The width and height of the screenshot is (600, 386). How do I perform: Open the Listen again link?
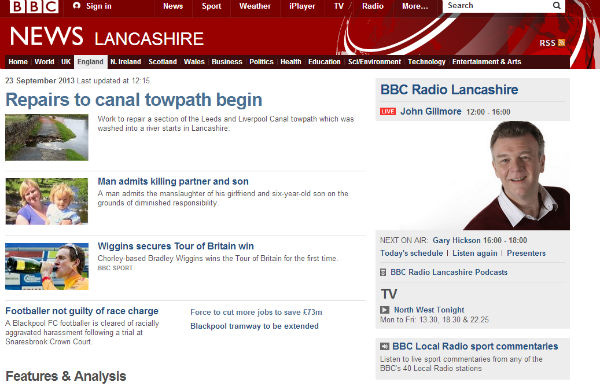475,253
